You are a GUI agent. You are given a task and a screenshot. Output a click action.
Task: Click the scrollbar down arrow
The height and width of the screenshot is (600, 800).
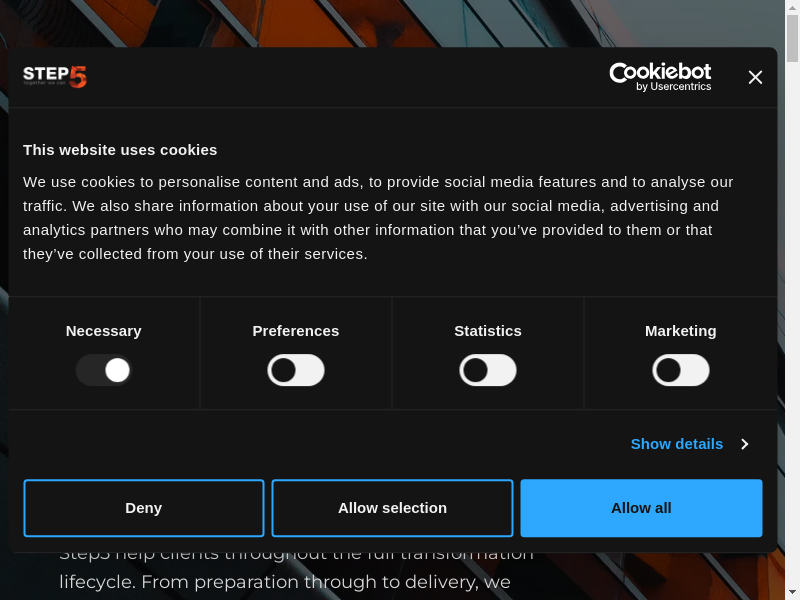(792, 593)
